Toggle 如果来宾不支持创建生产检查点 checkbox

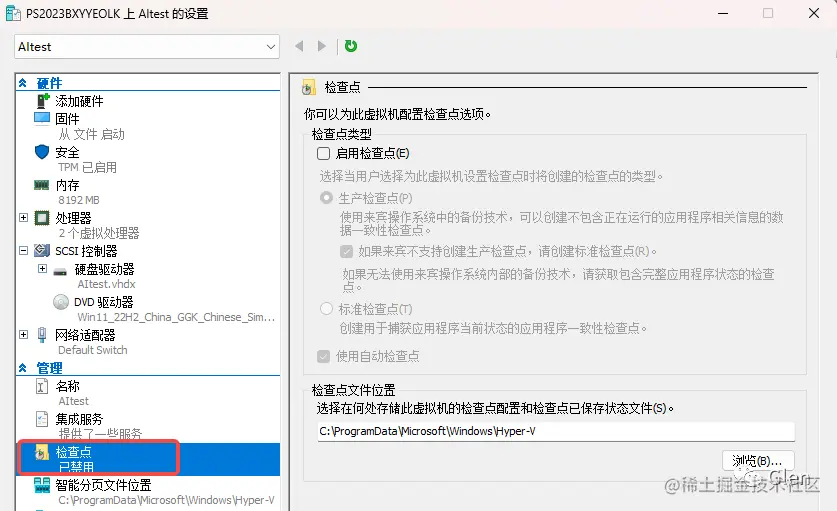coord(346,251)
